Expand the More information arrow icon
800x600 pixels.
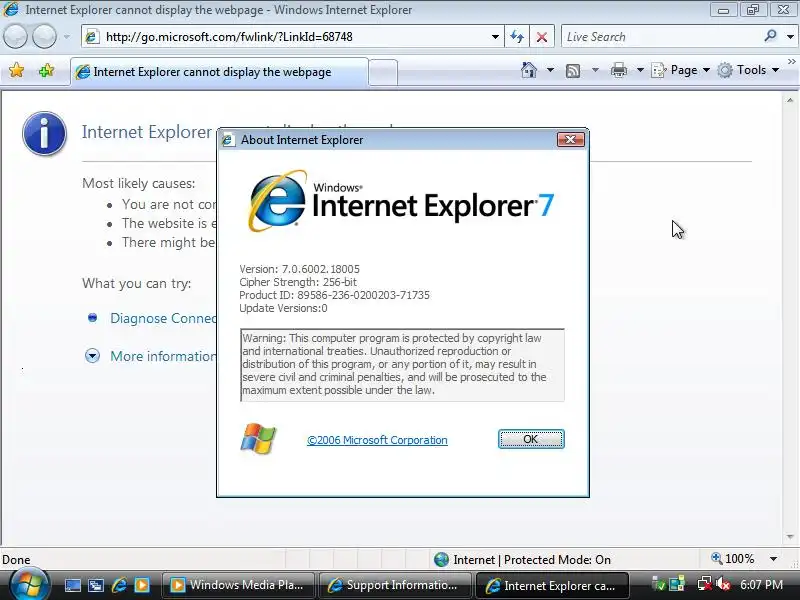[x=92, y=356]
